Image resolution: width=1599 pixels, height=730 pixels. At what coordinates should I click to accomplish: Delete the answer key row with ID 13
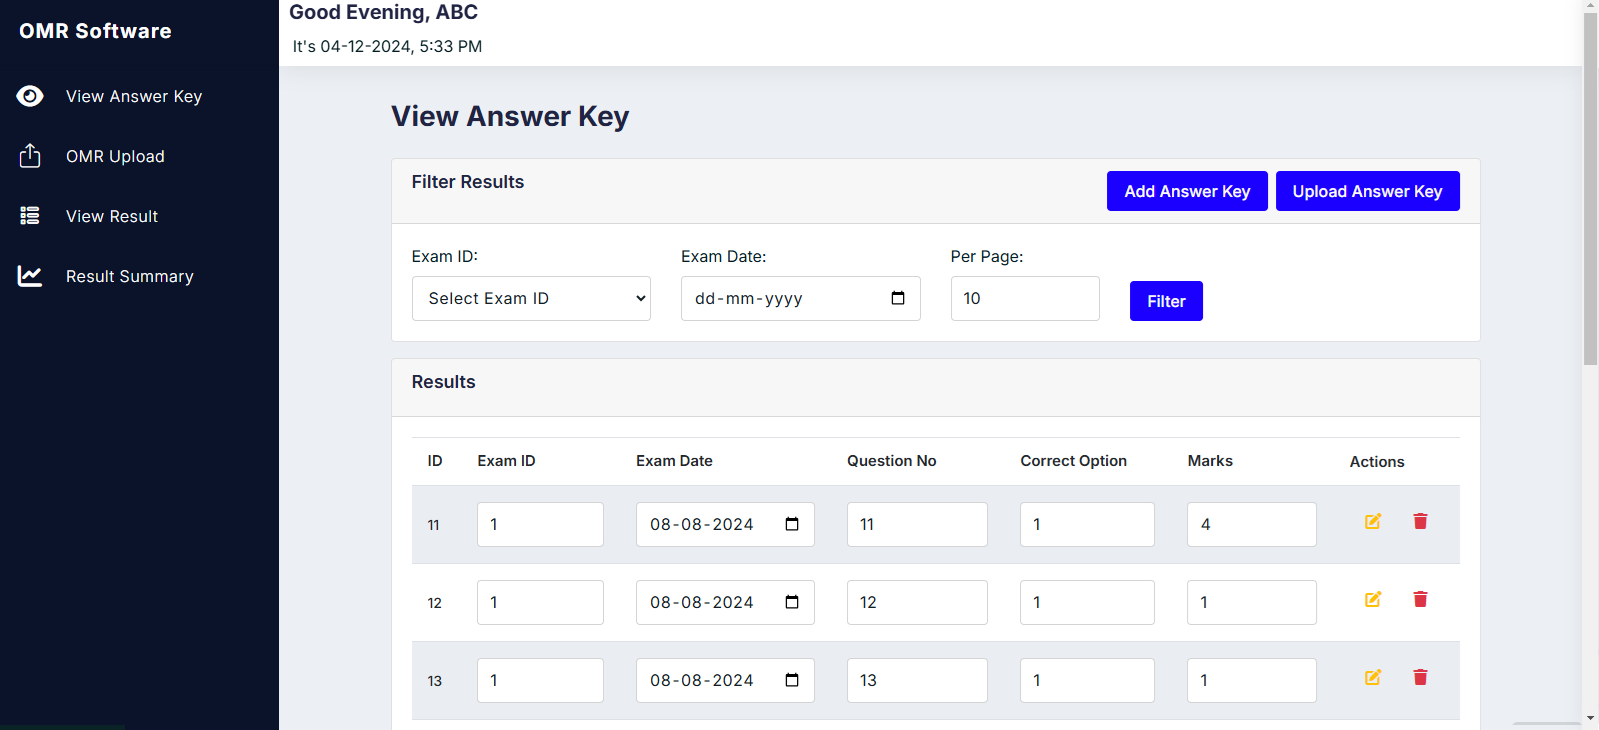click(x=1420, y=677)
